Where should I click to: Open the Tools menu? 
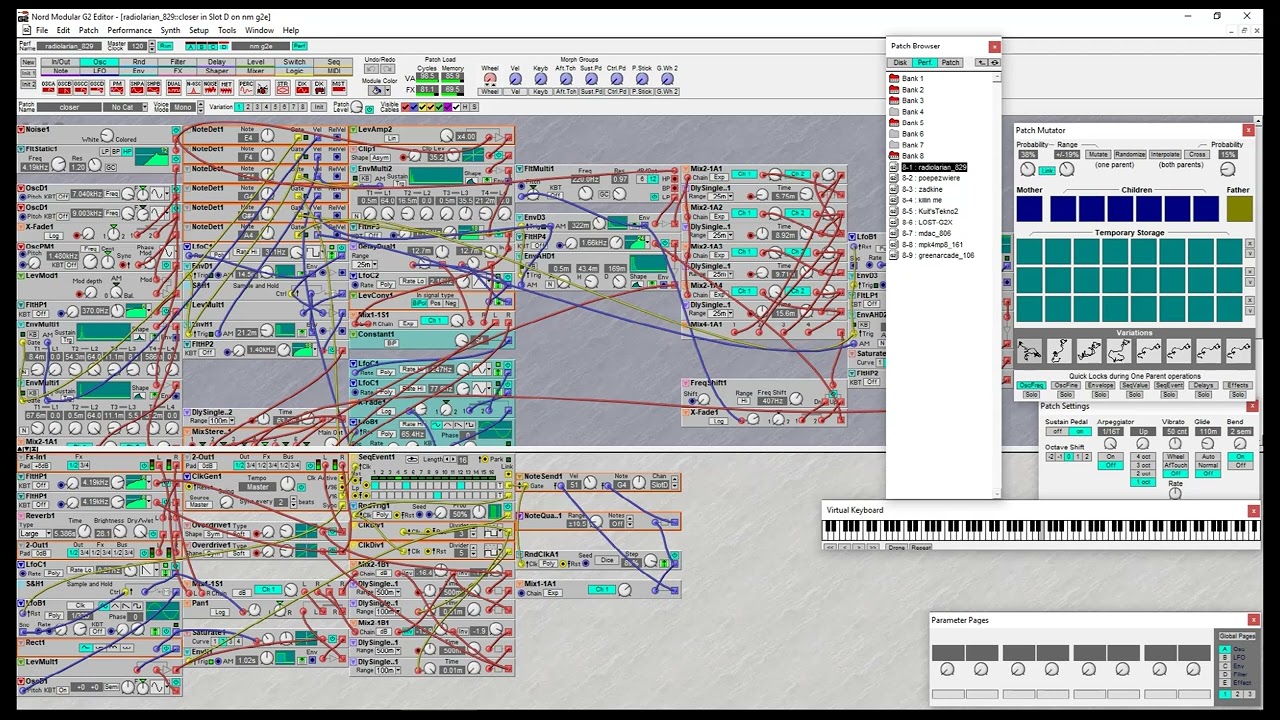click(227, 30)
